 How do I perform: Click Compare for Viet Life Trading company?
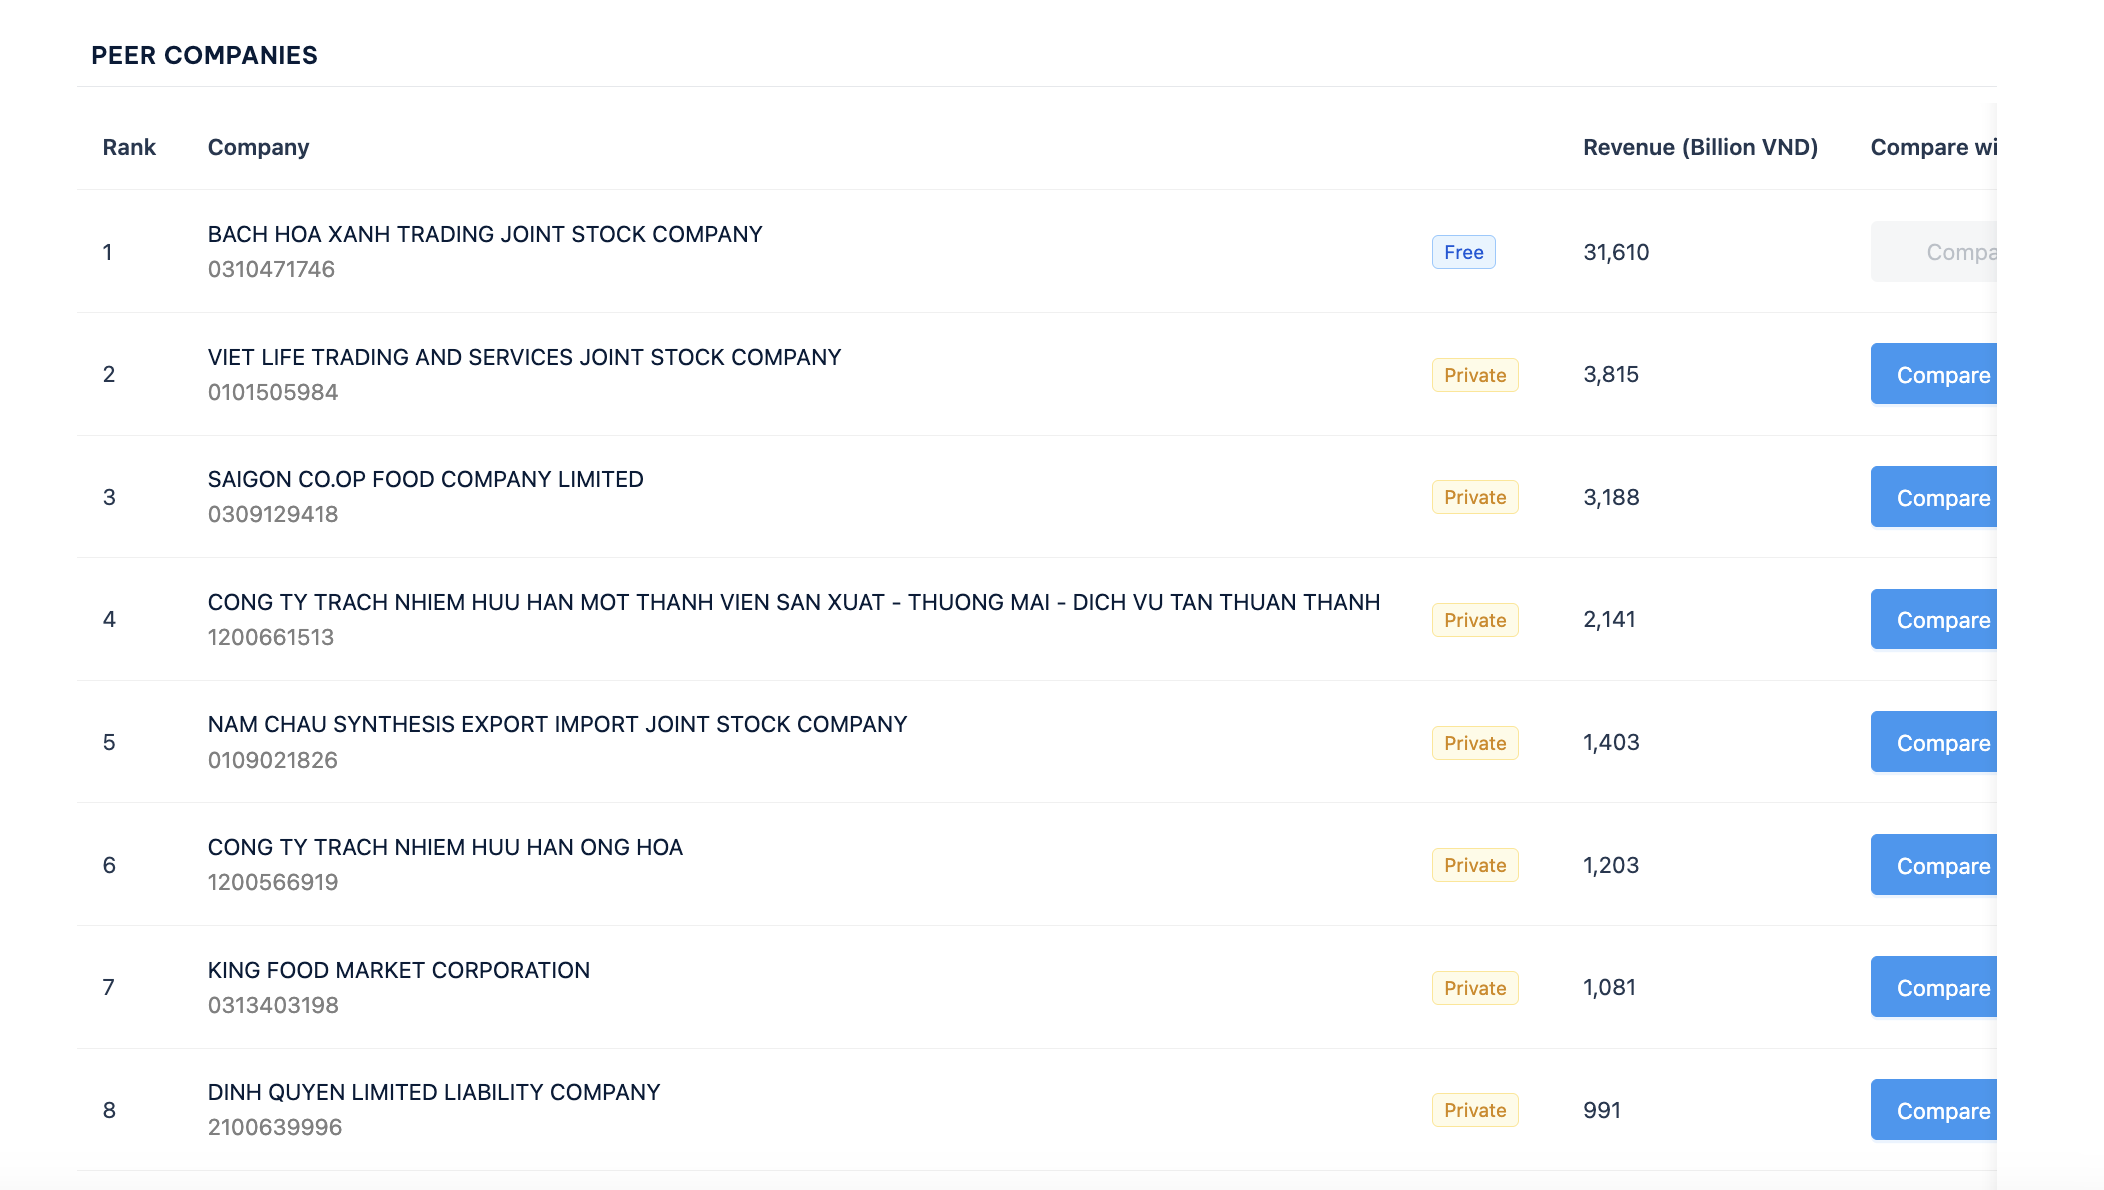click(x=1934, y=374)
